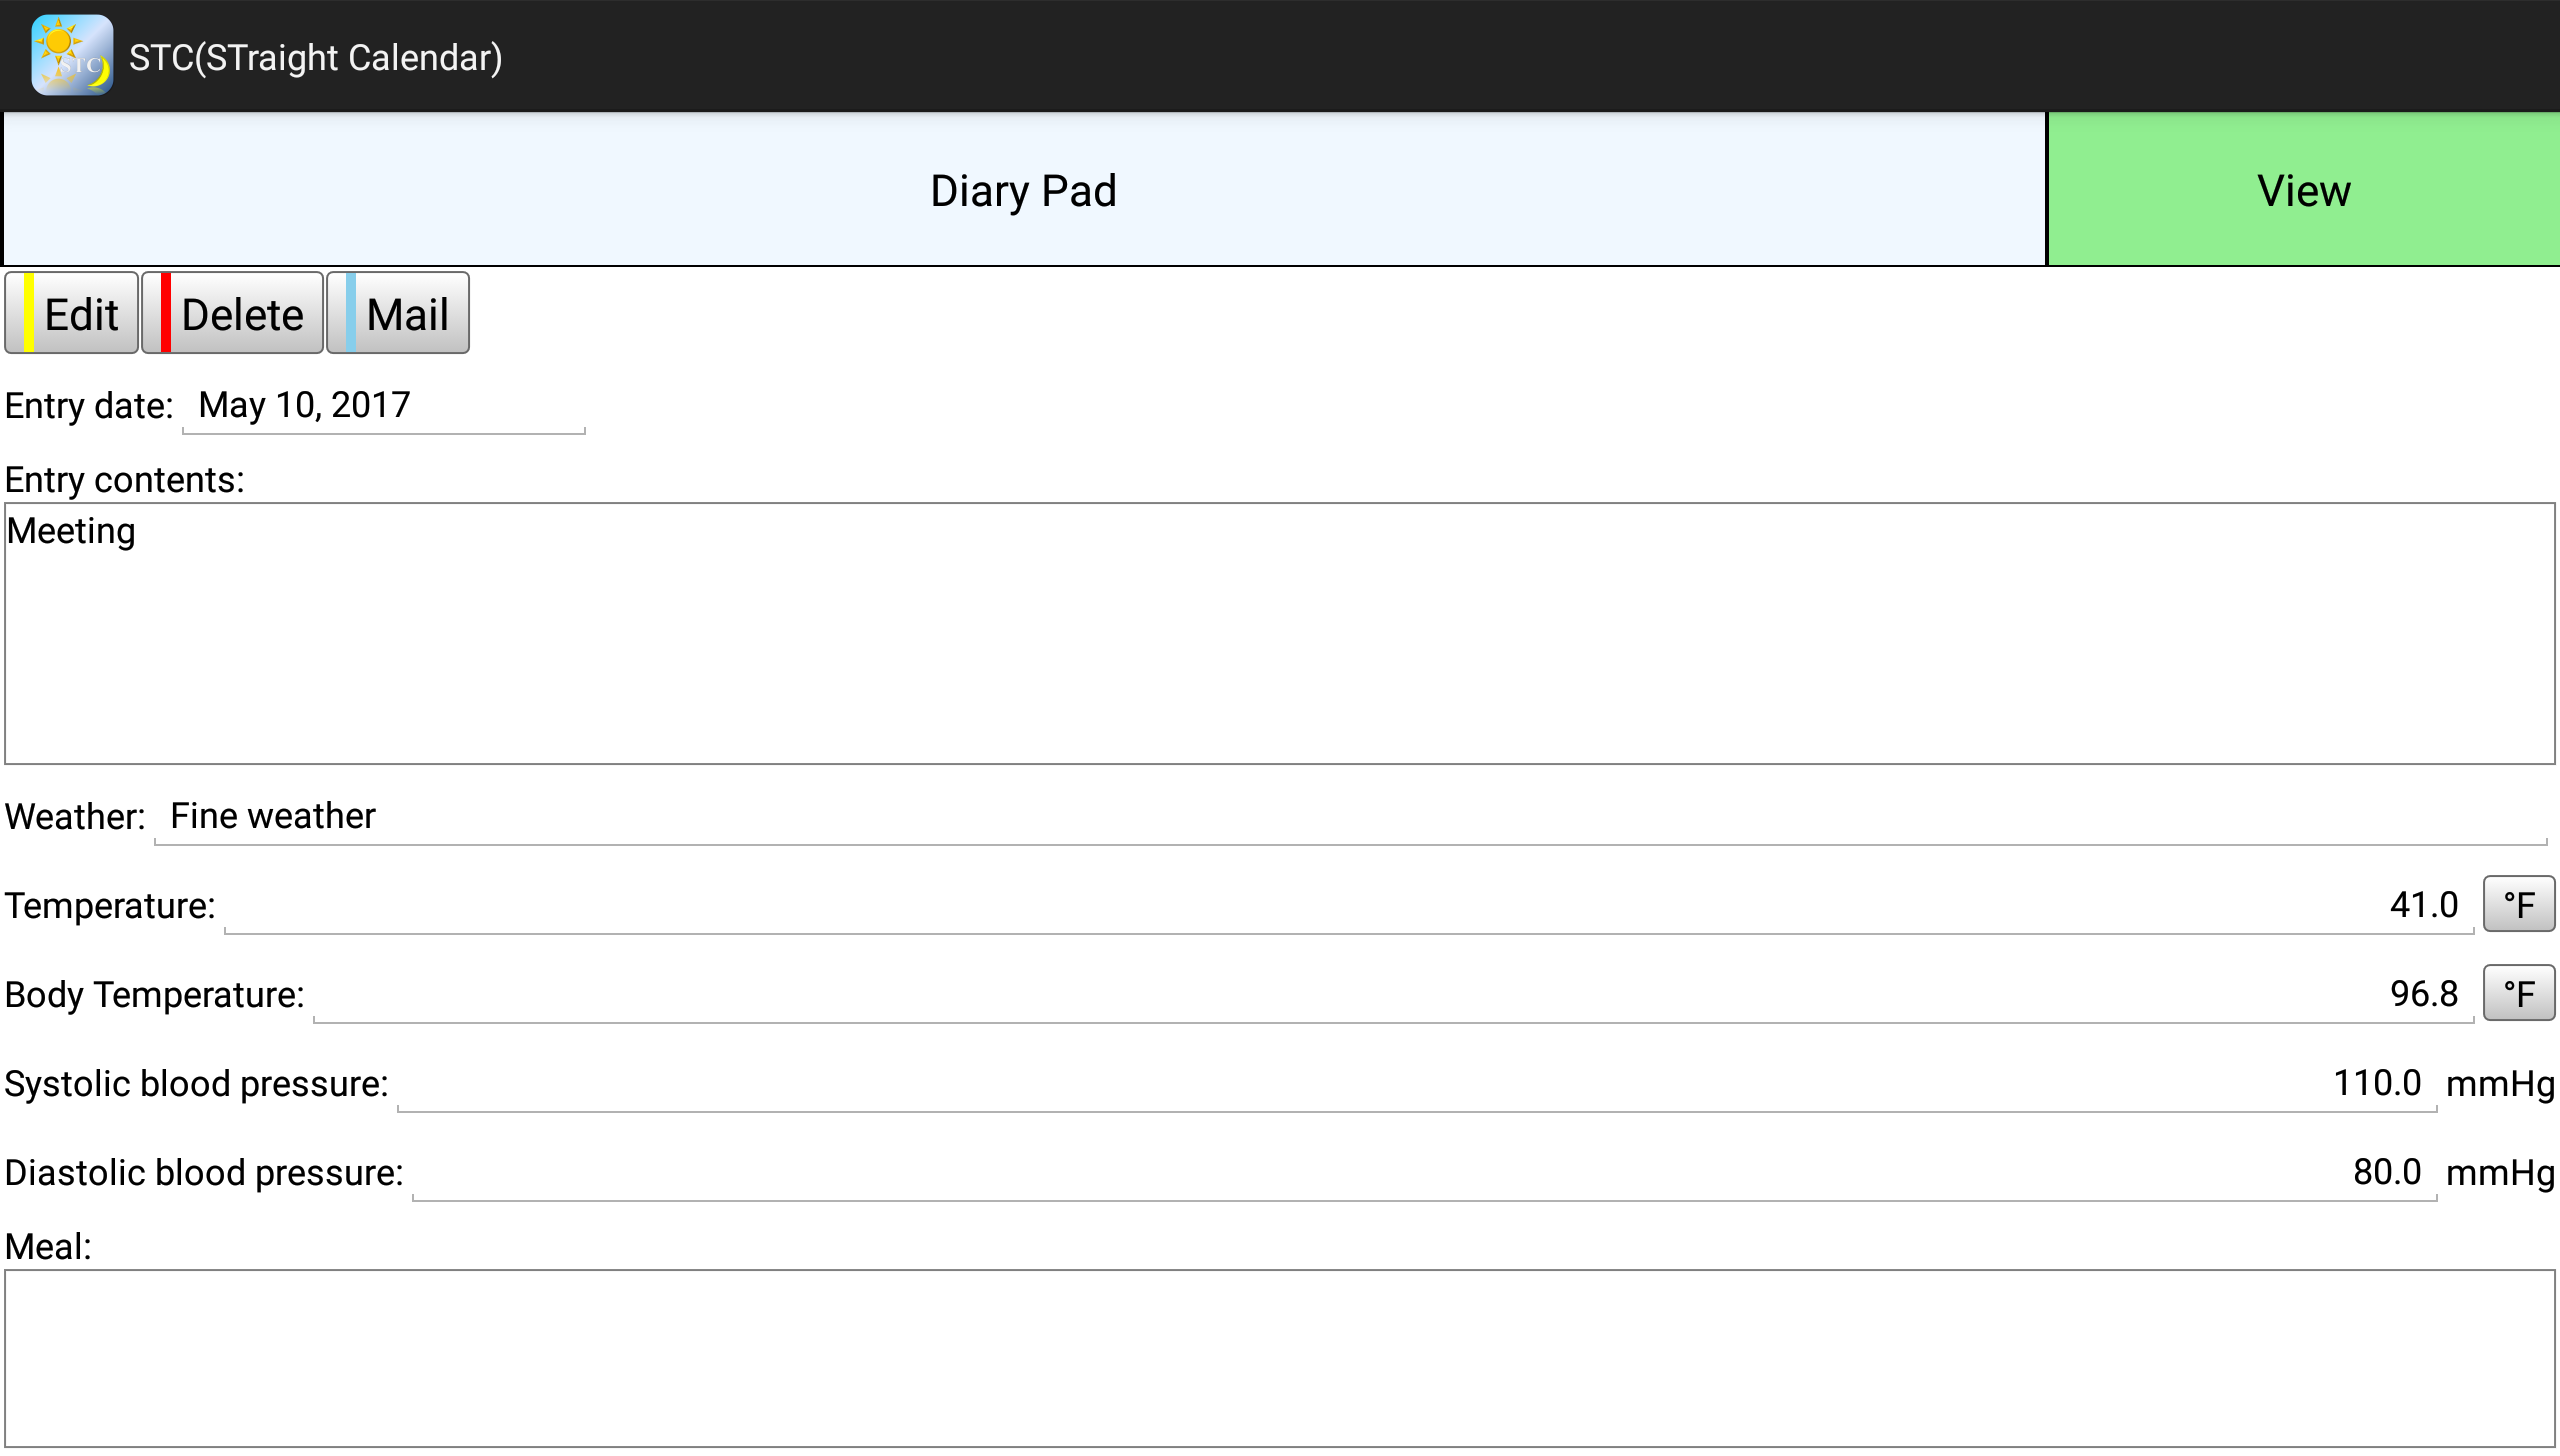Click the entry date field May 10, 2017
Viewport: 2560px width, 1456px height.
click(x=383, y=406)
